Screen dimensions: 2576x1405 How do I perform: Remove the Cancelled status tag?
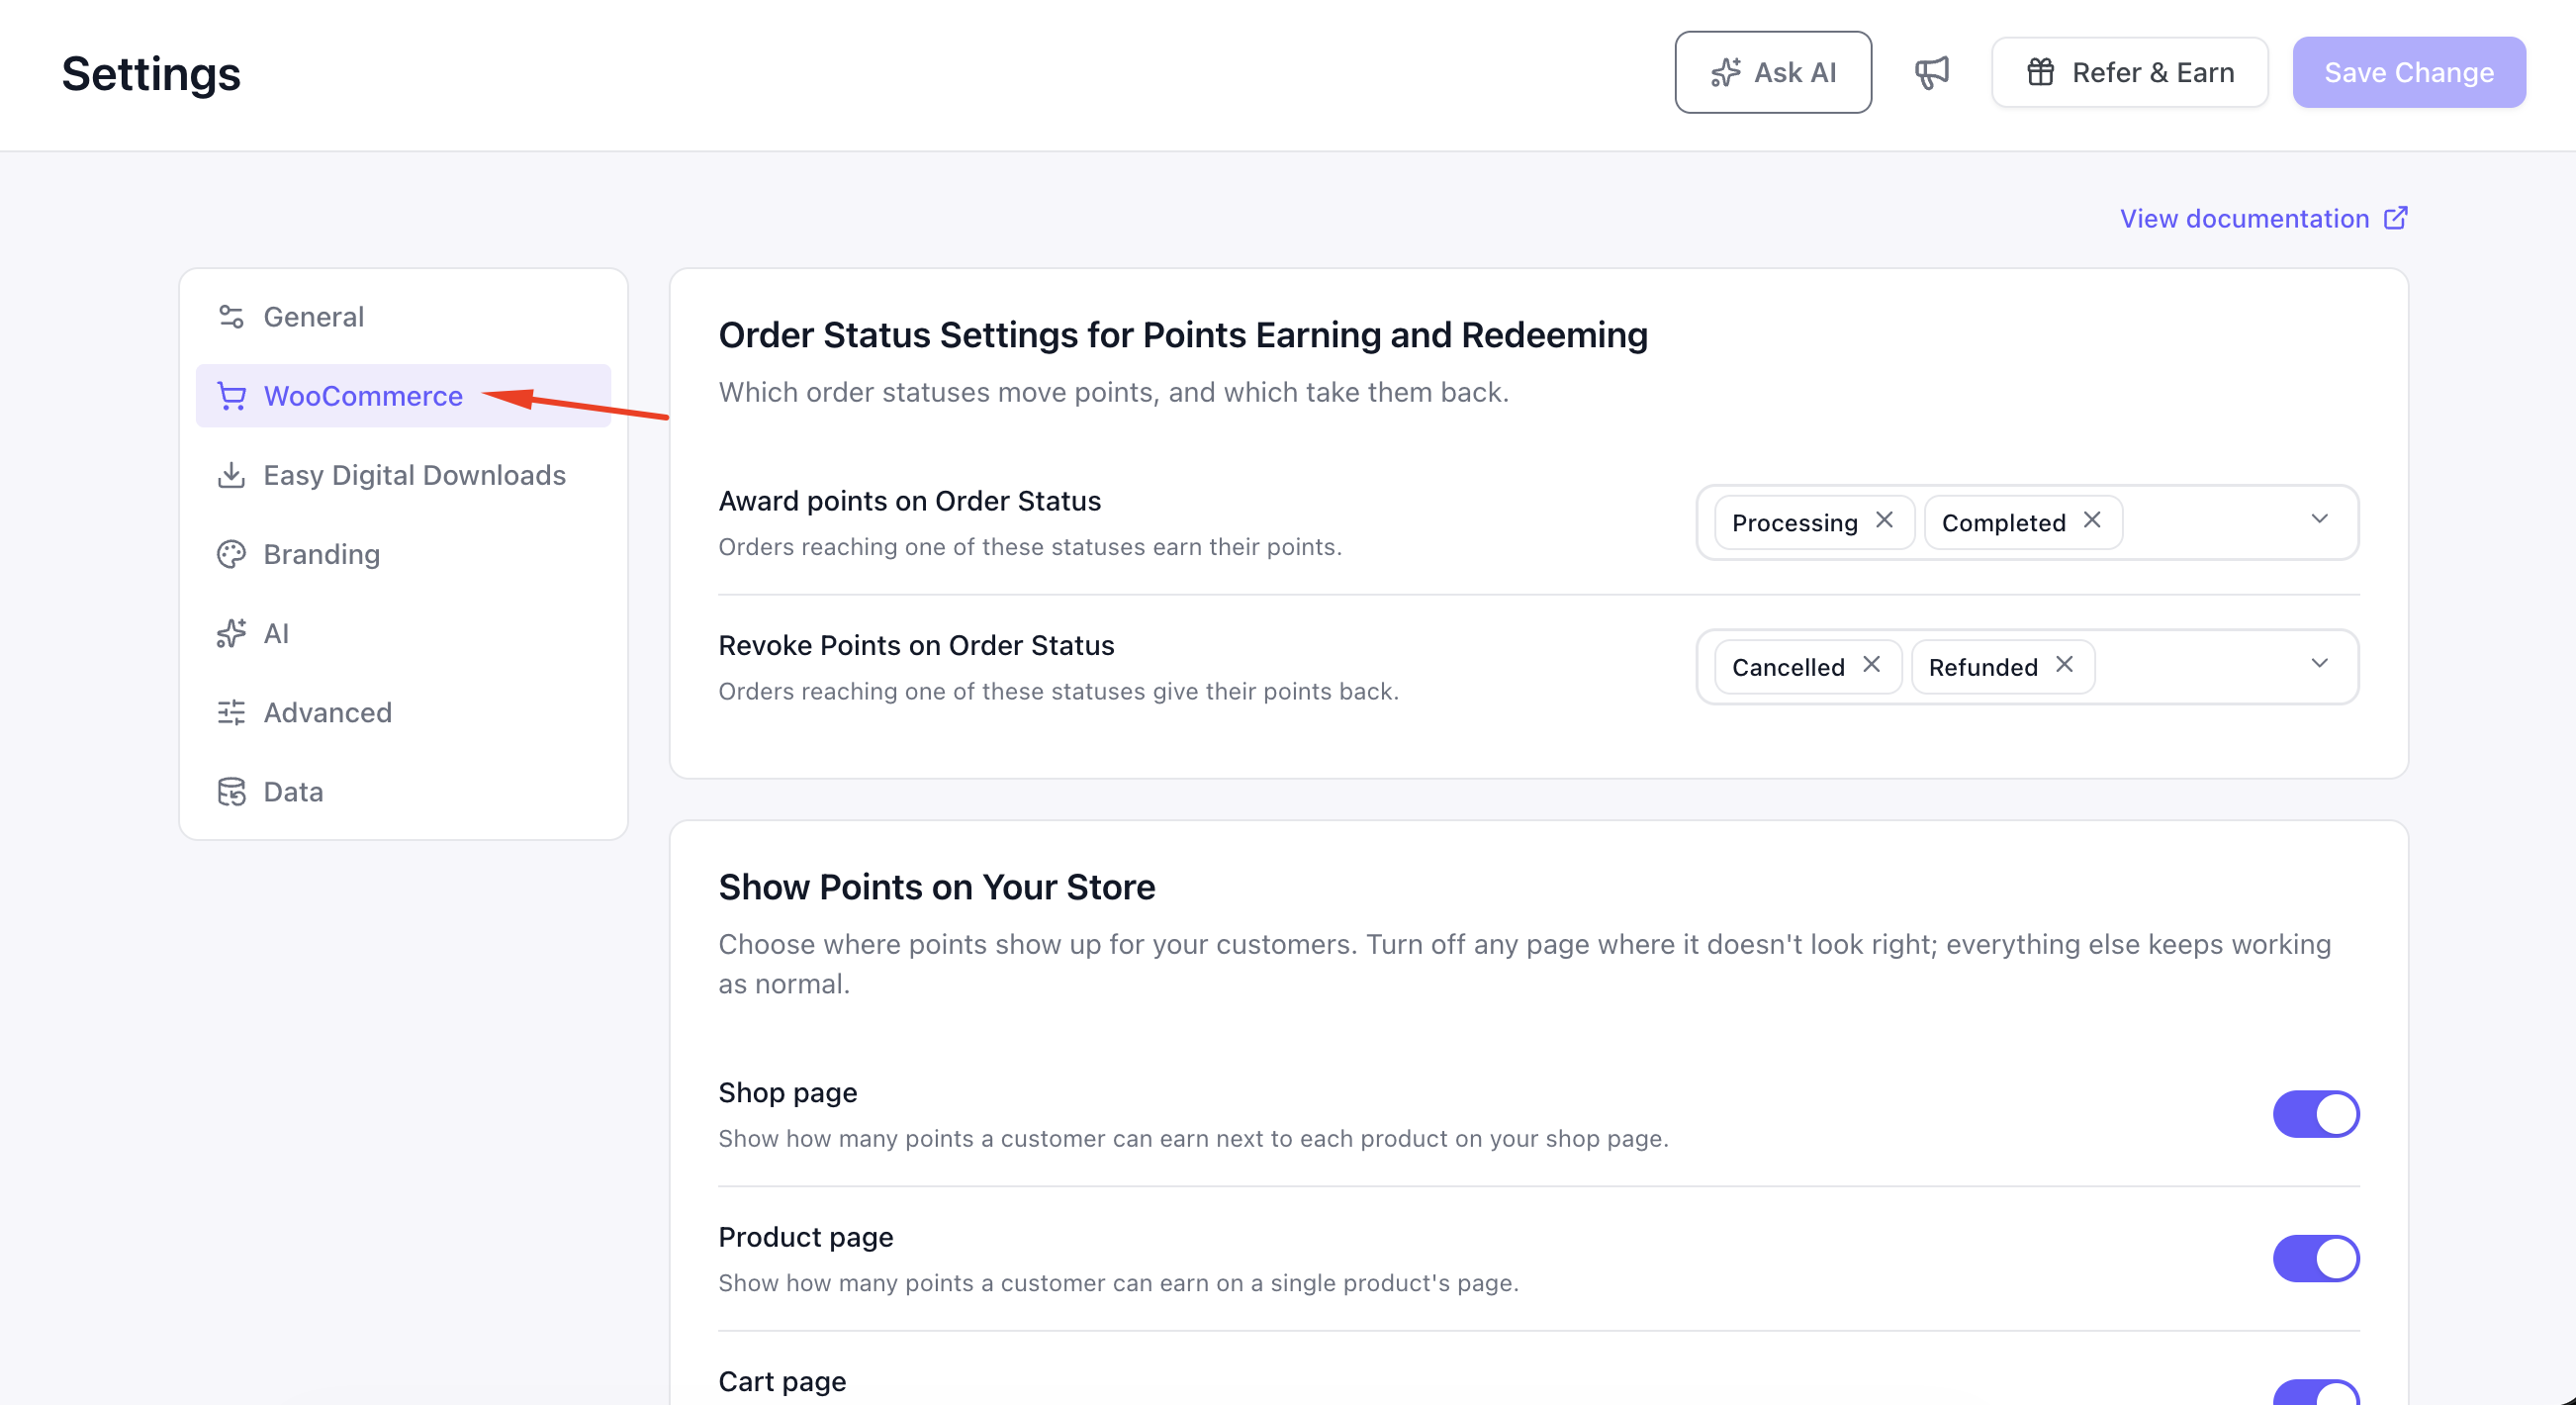pos(1871,665)
